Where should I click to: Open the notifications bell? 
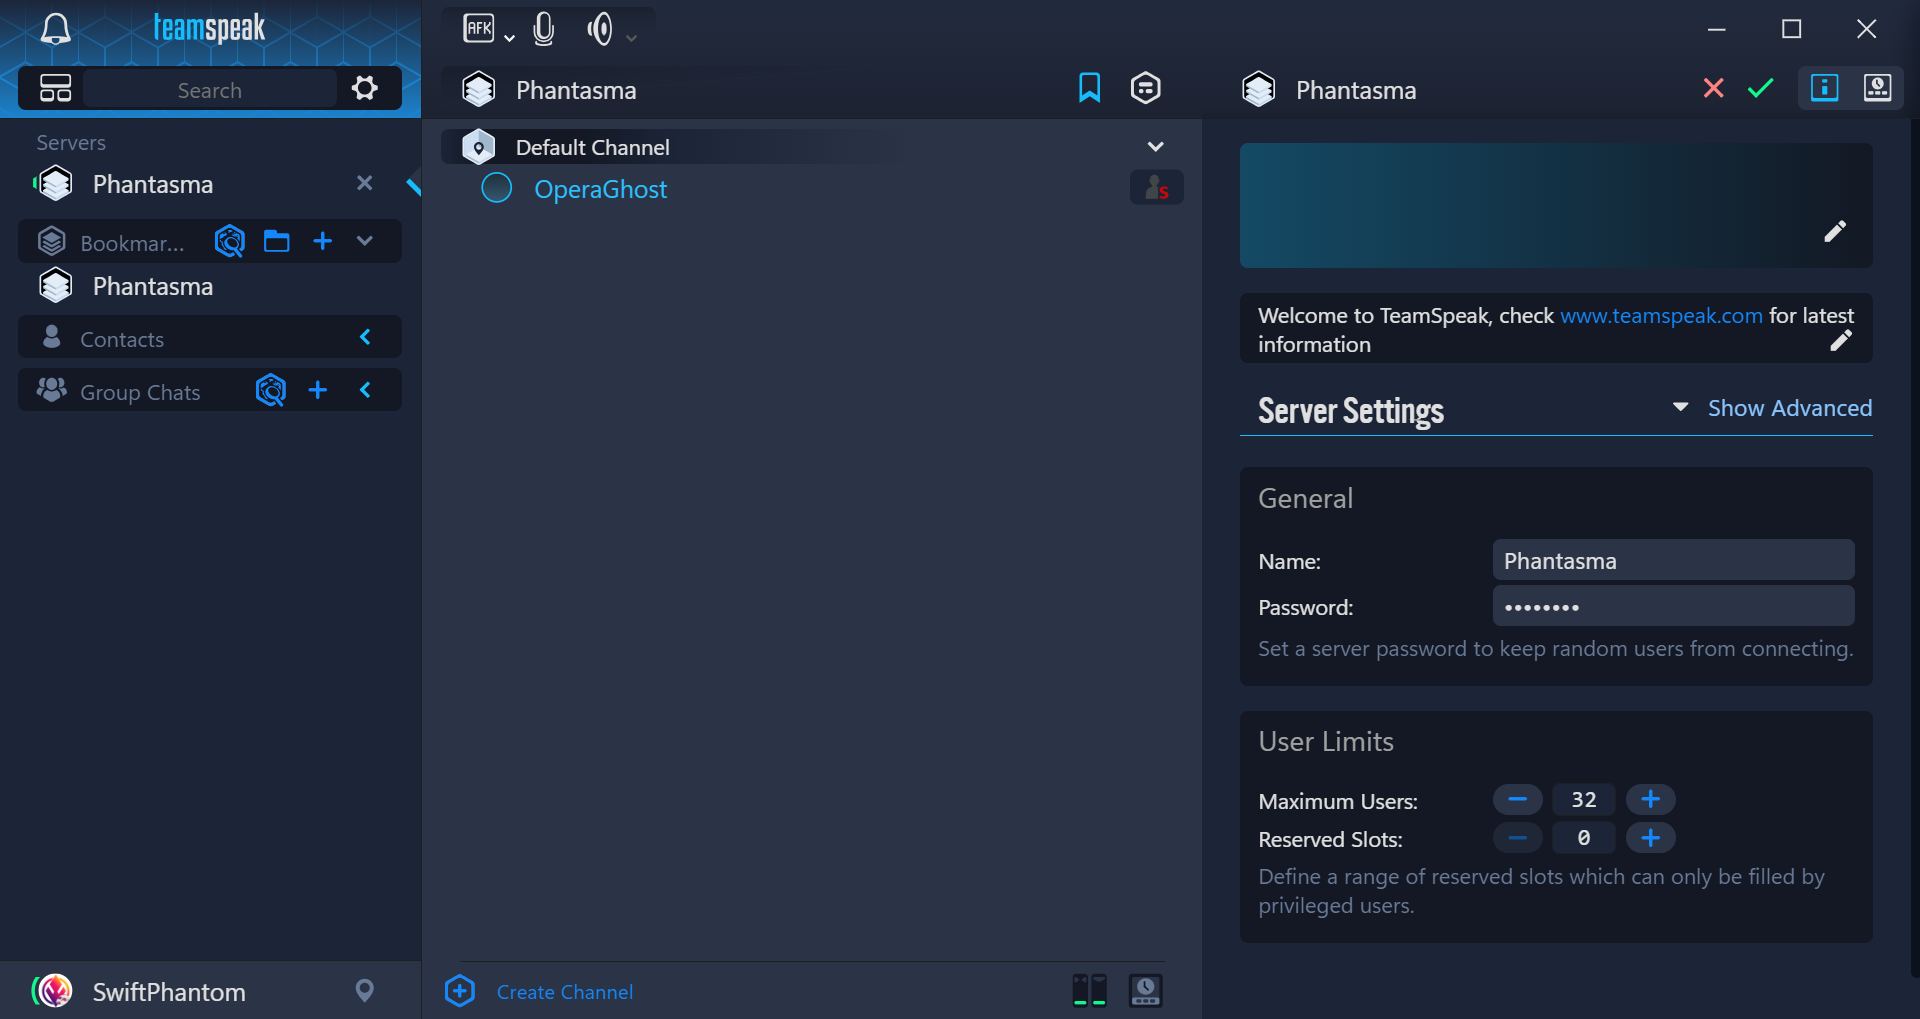click(55, 29)
